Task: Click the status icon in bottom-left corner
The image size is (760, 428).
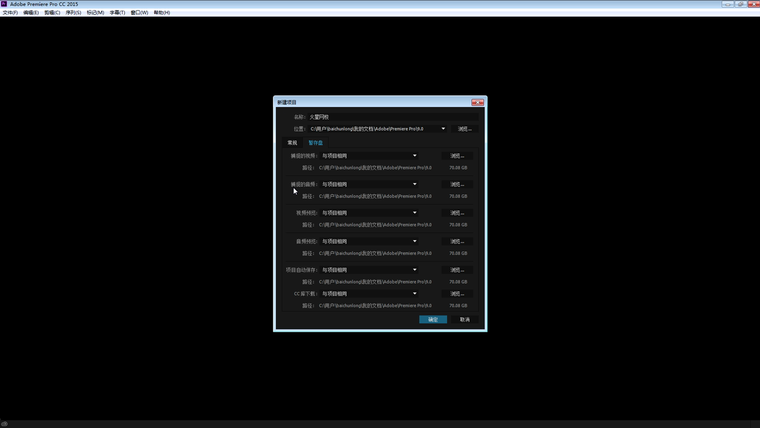Action: 5,423
